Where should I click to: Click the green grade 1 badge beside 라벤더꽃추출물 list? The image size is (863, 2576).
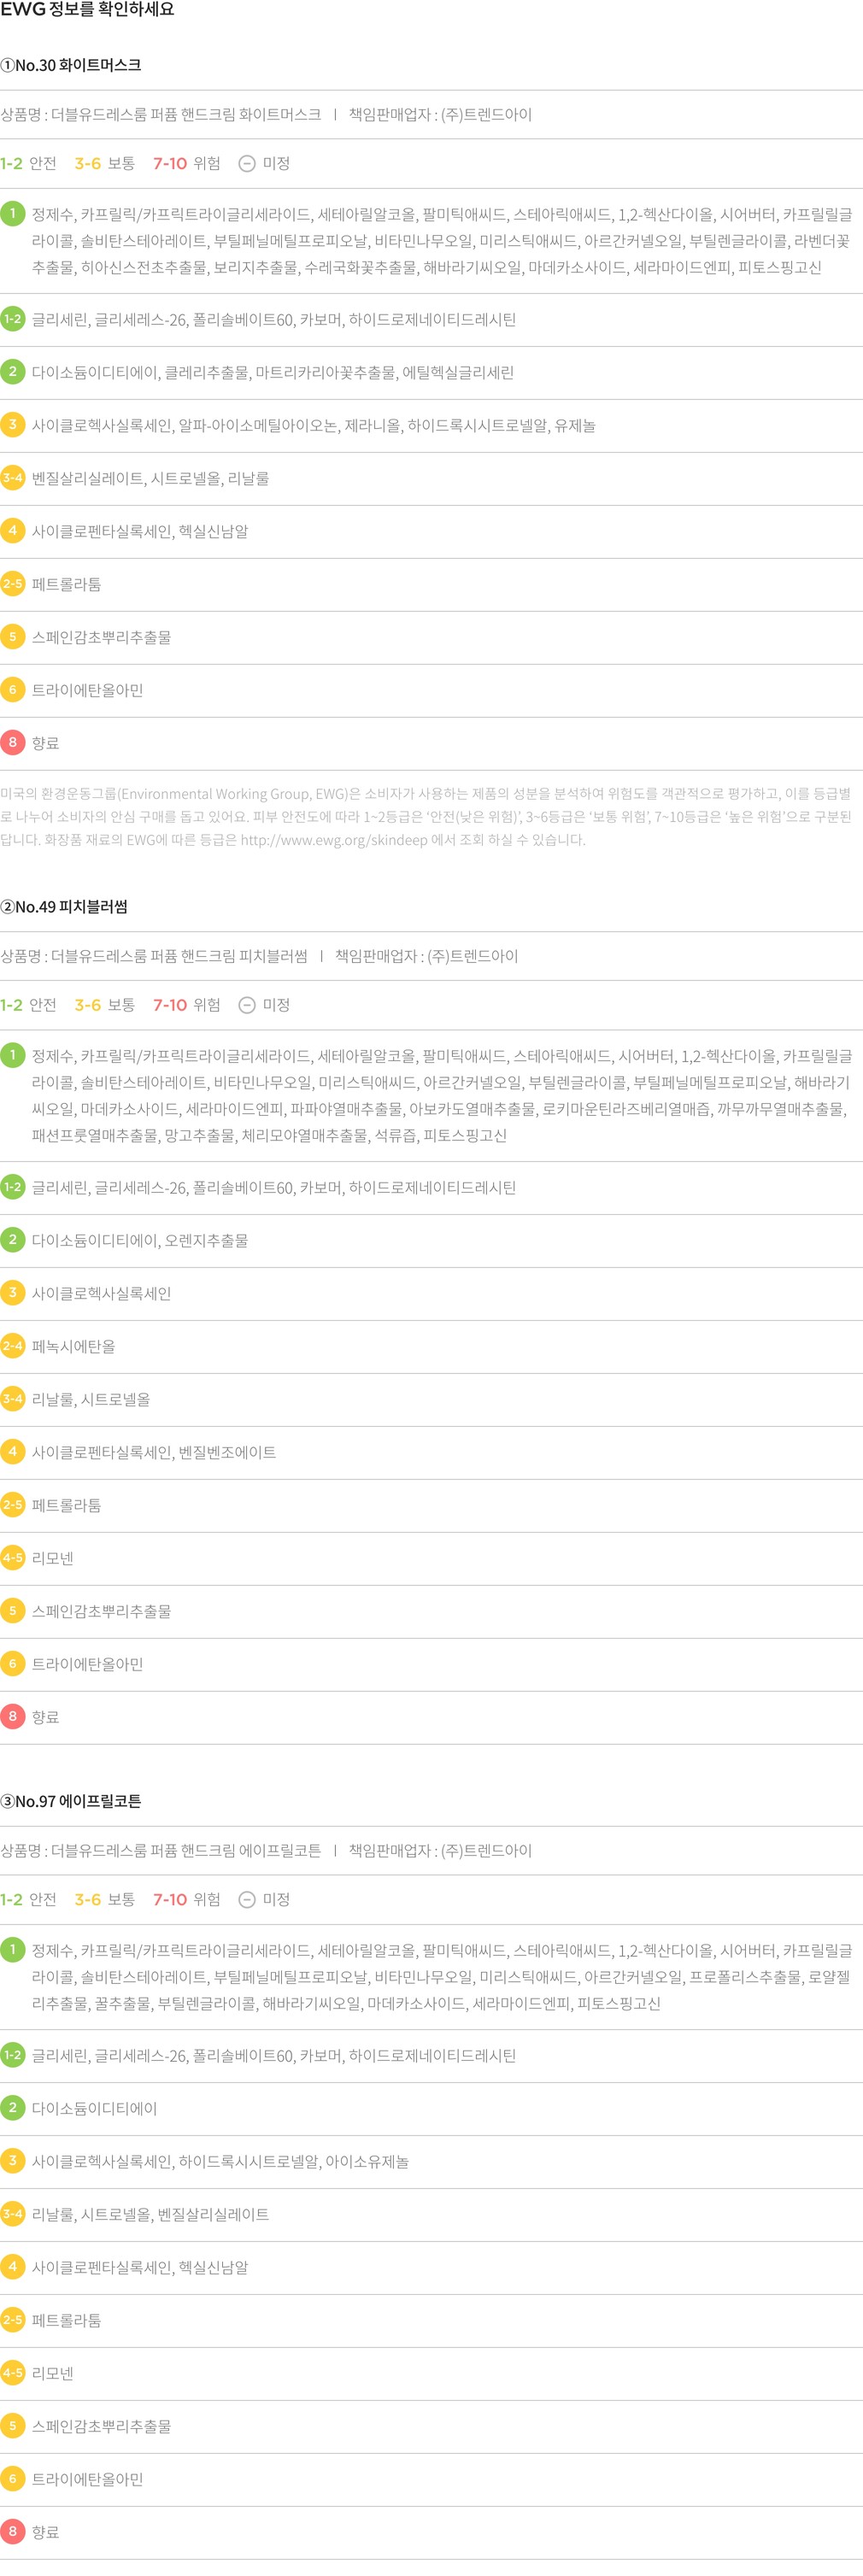[x=13, y=214]
